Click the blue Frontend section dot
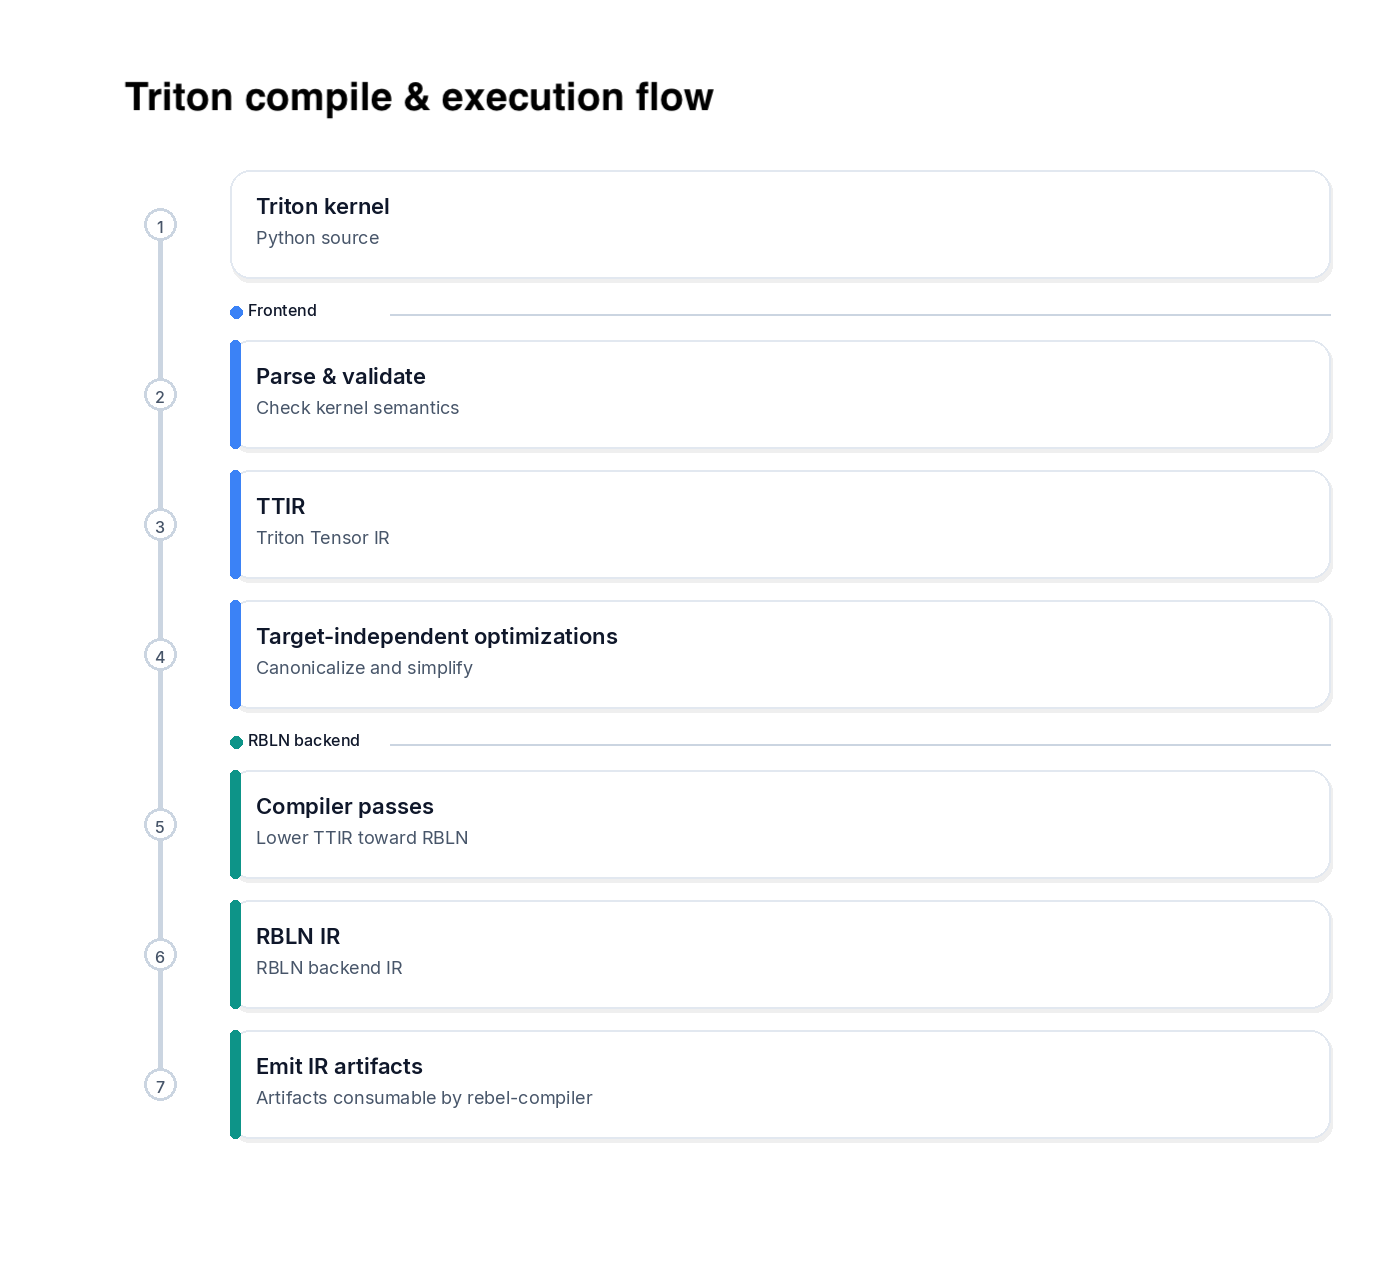Screen dimensions: 1400x1288 click(237, 312)
